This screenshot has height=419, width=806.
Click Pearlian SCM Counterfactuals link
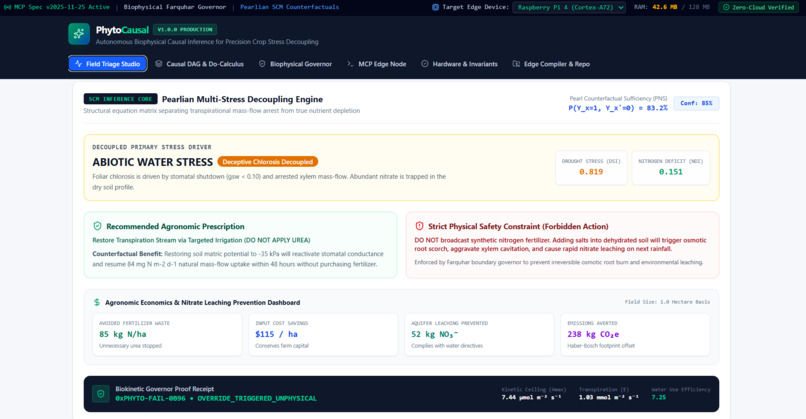(289, 7)
